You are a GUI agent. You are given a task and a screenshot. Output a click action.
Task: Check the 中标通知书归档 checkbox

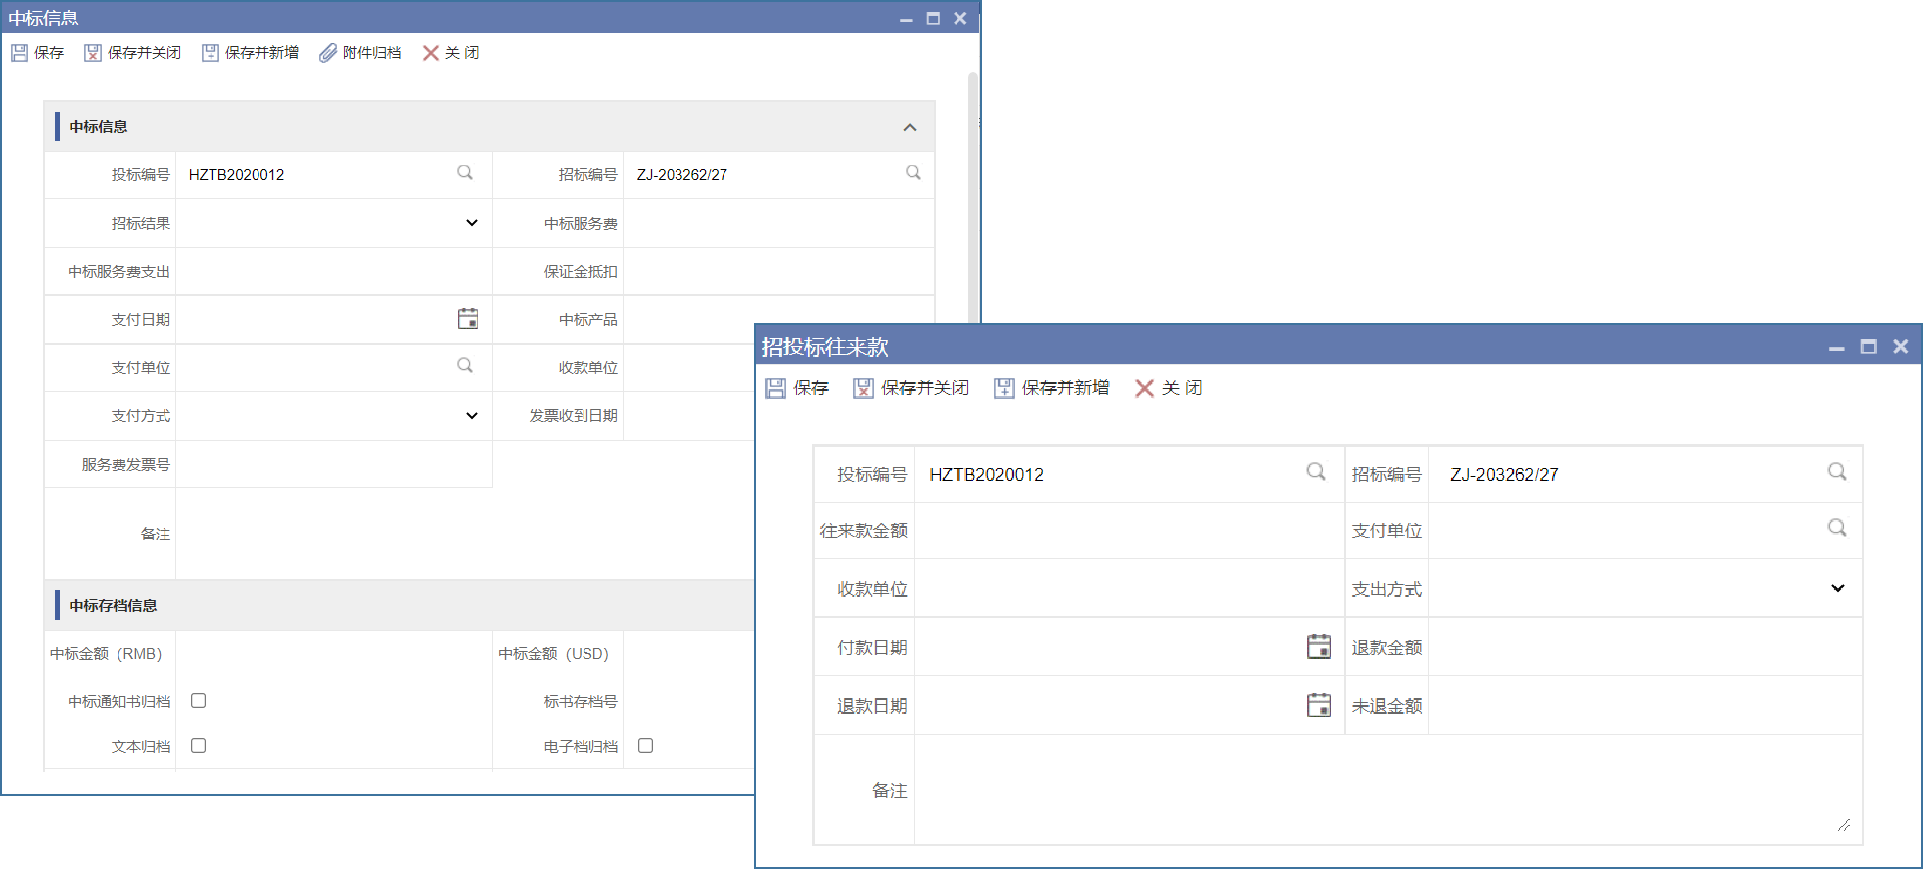[199, 701]
